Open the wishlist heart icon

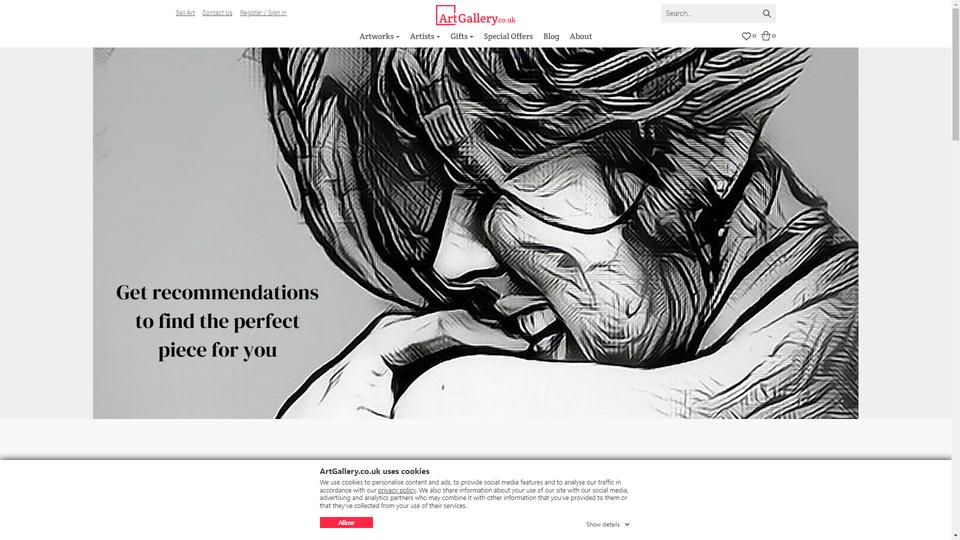tap(746, 36)
